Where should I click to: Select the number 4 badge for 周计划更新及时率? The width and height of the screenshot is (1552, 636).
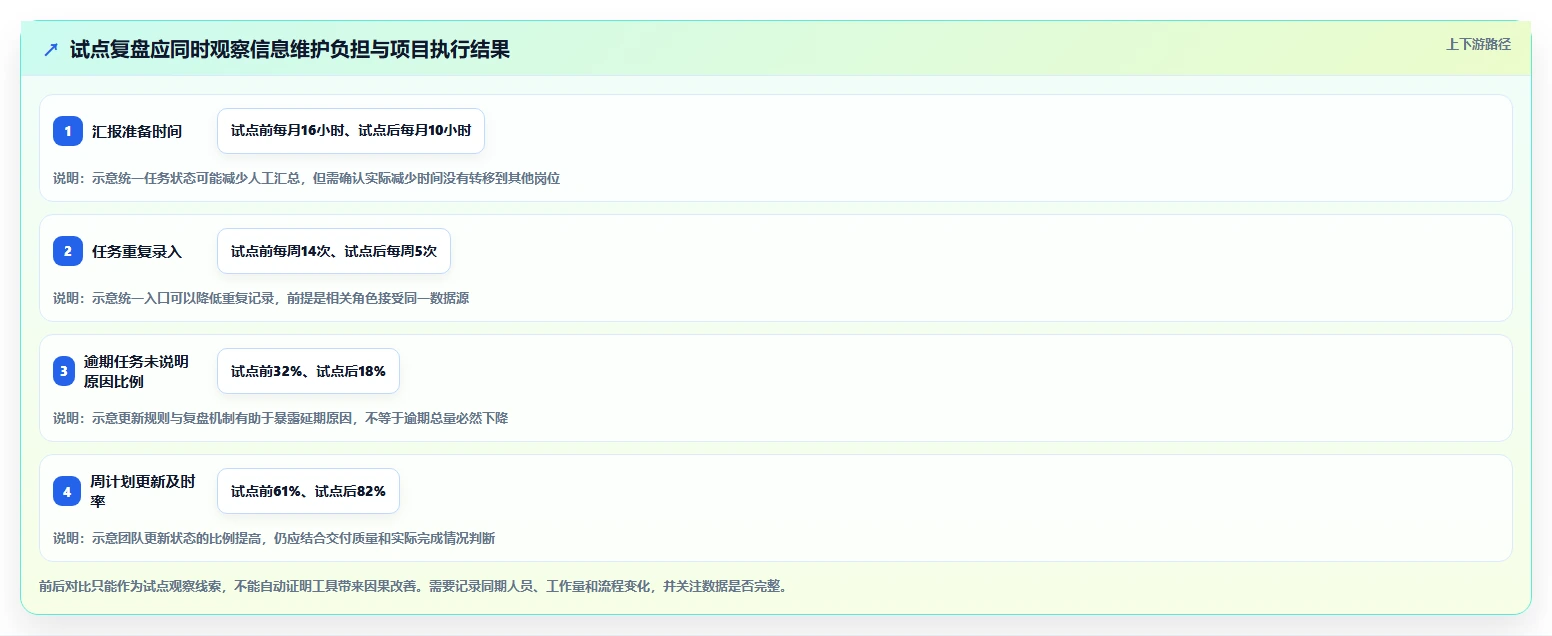(68, 491)
